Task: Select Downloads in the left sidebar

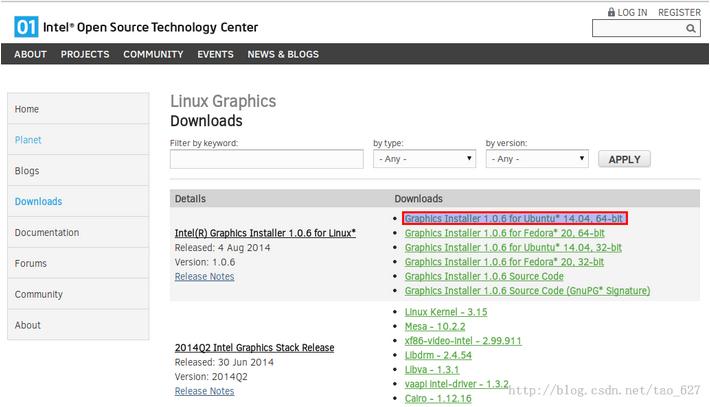Action: 78,201
